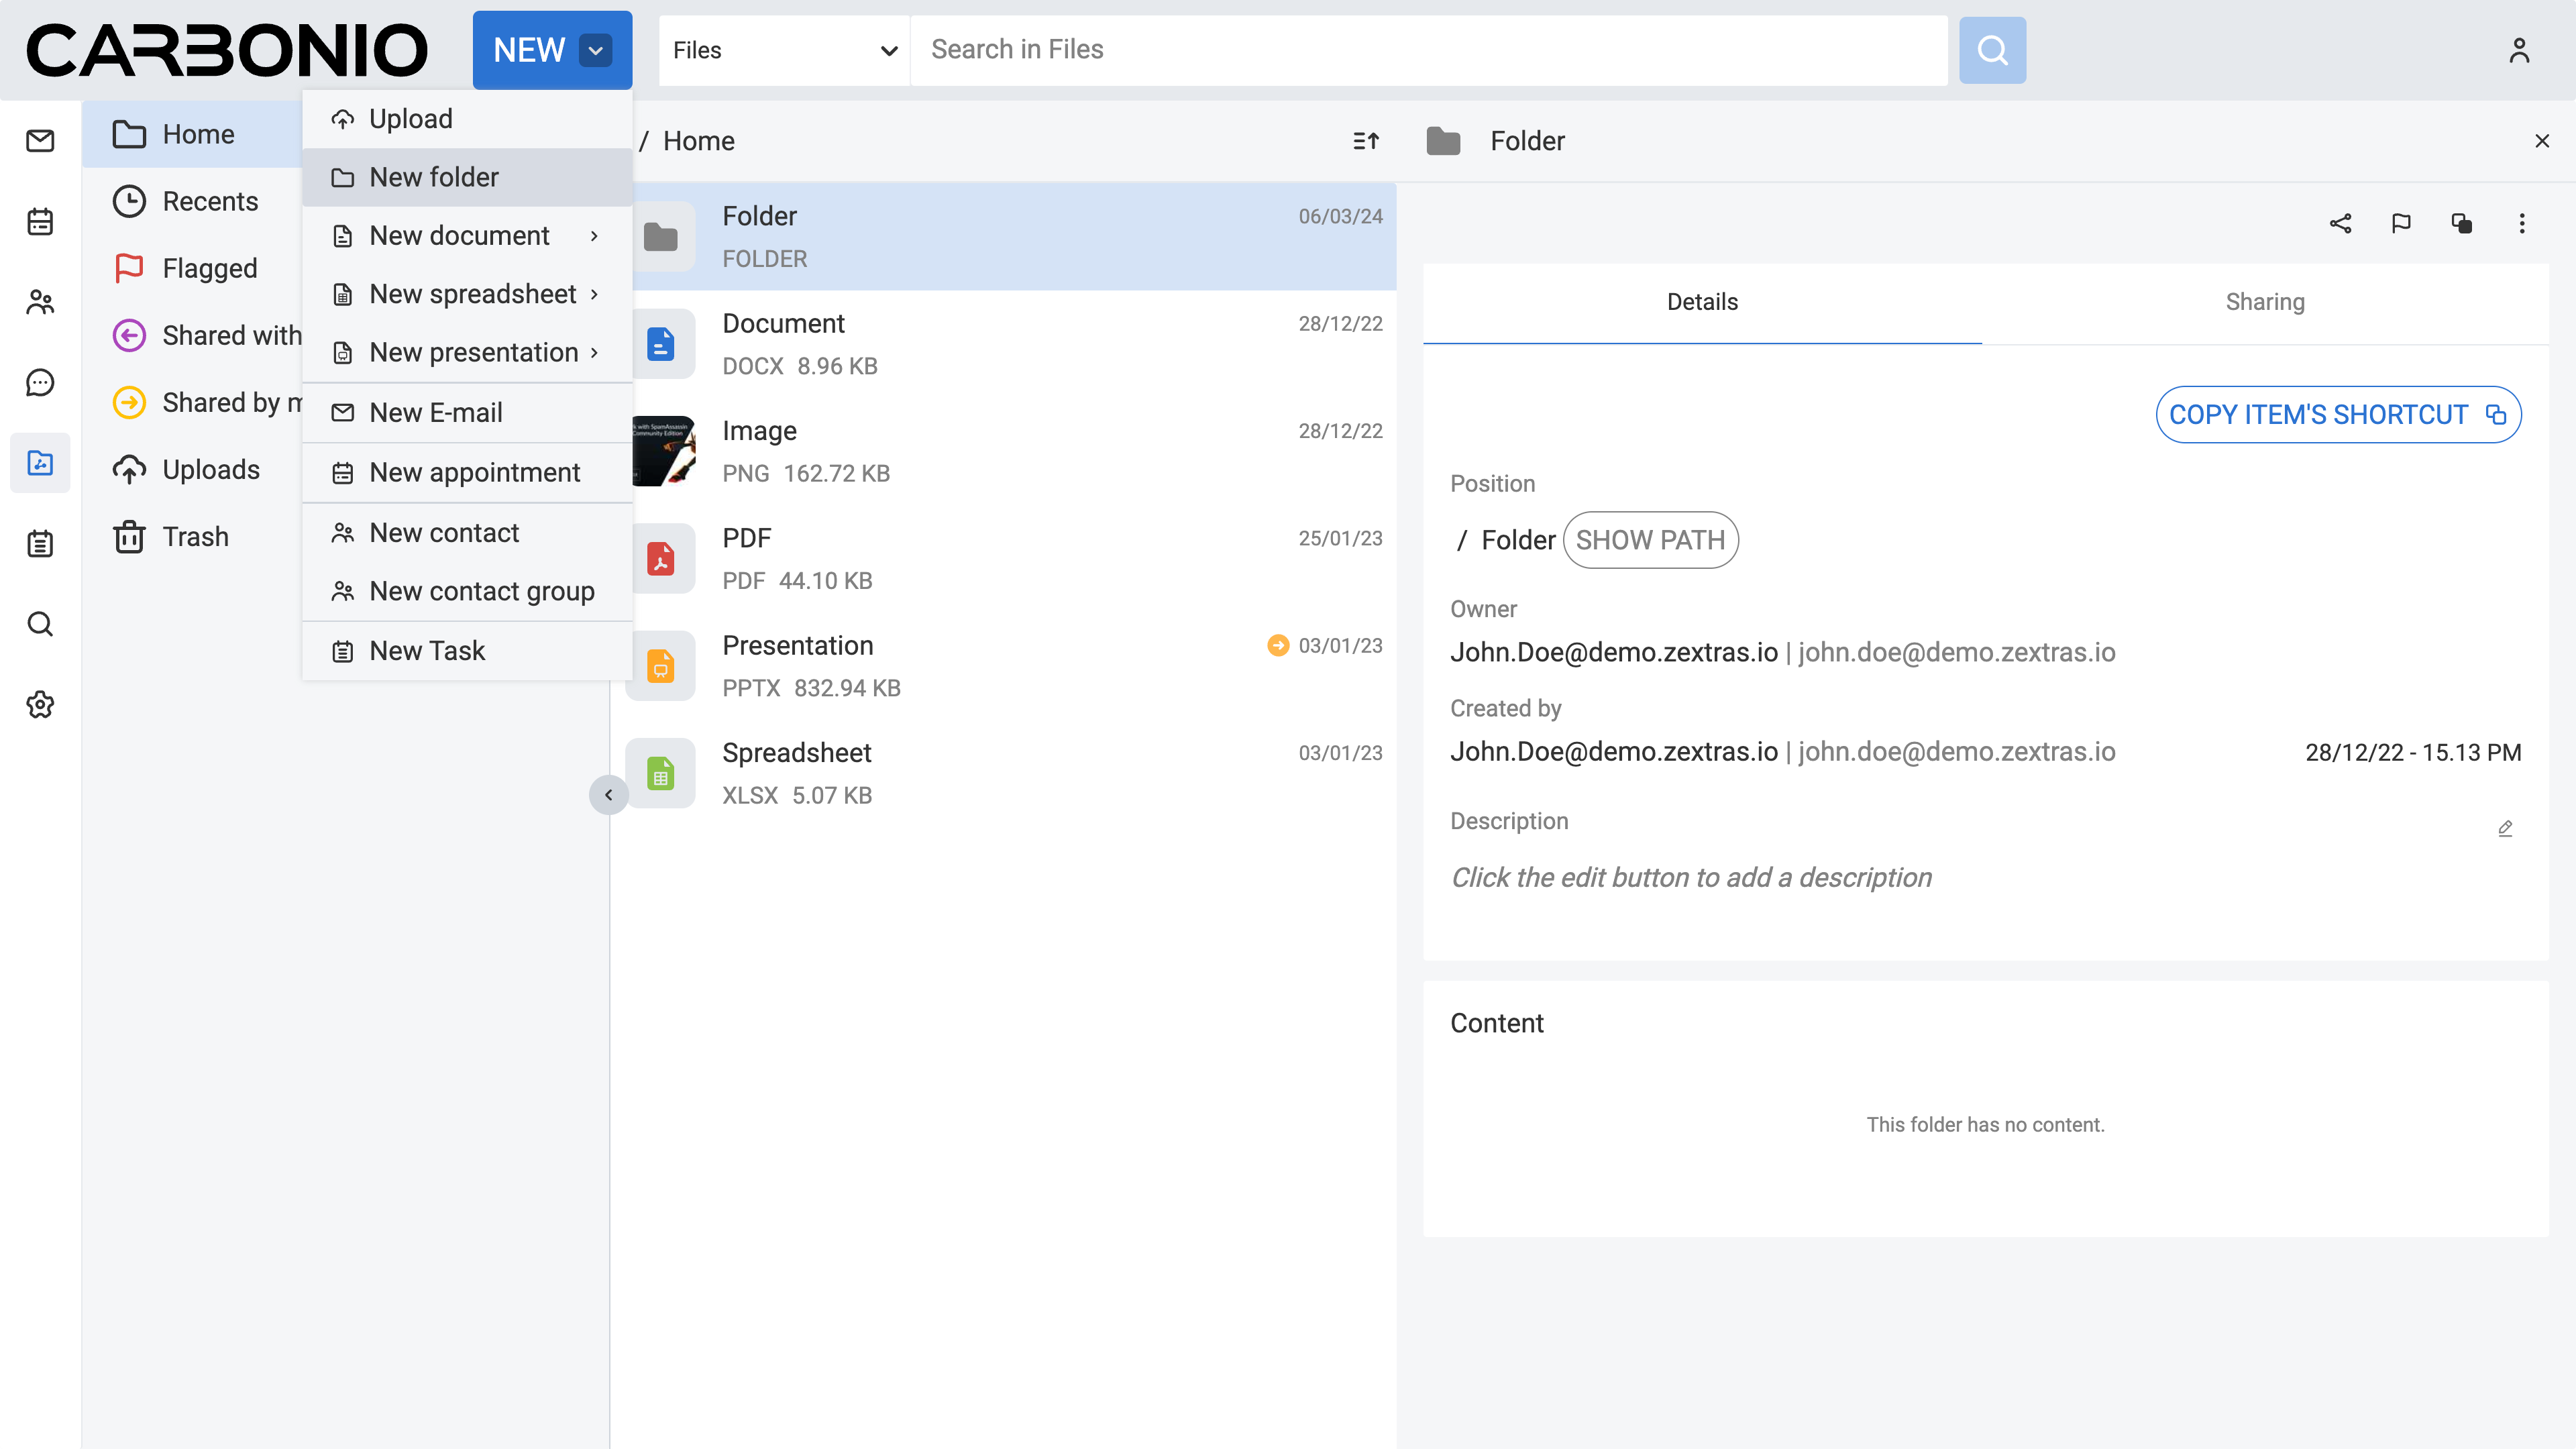Open Trash in the sidebar

pos(195,537)
